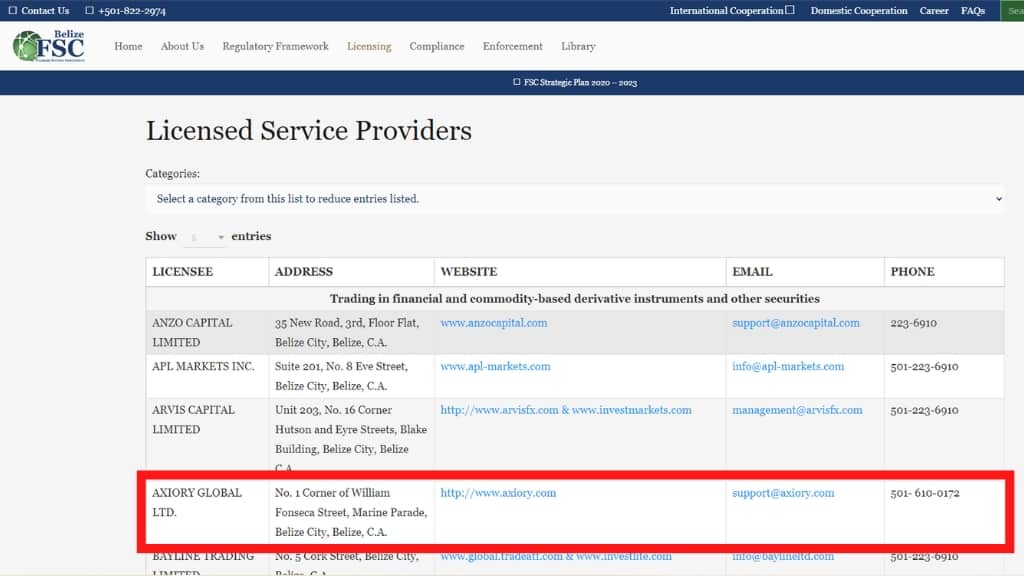
Task: Sort table by EMAIL column header
Action: (805, 272)
